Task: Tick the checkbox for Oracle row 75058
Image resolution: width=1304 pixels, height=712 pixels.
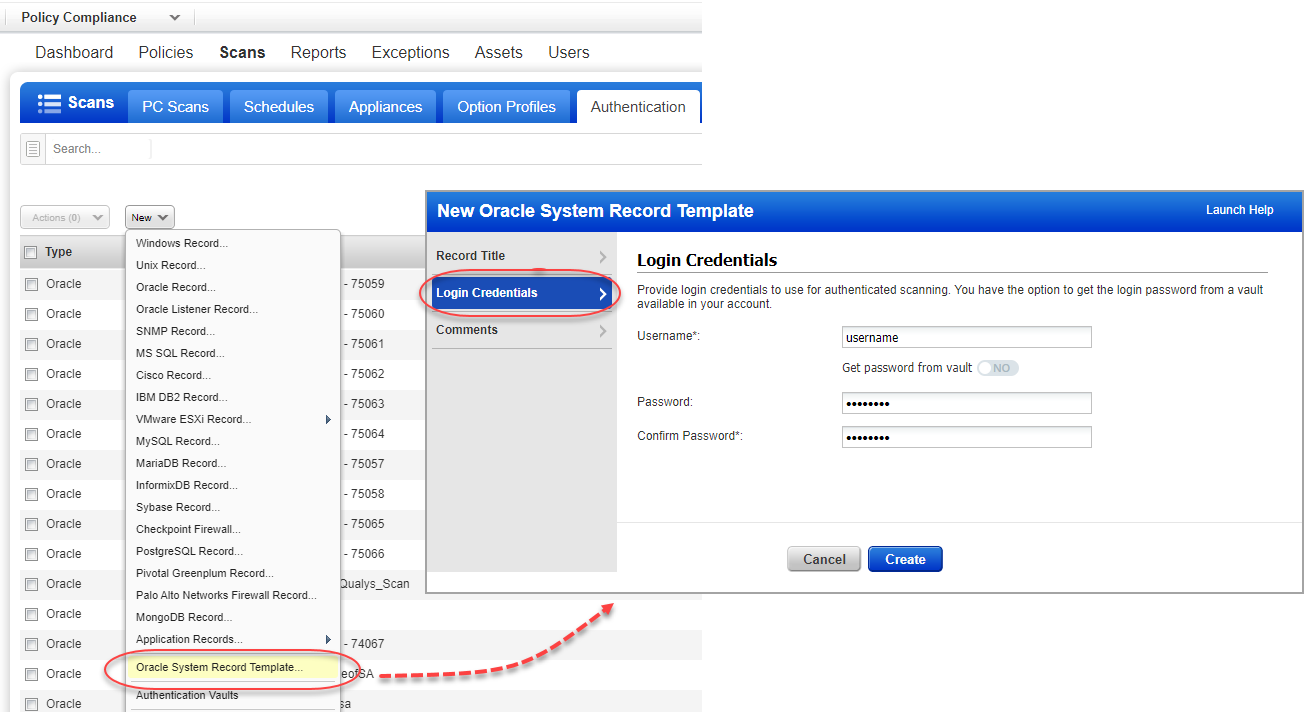Action: click(31, 494)
